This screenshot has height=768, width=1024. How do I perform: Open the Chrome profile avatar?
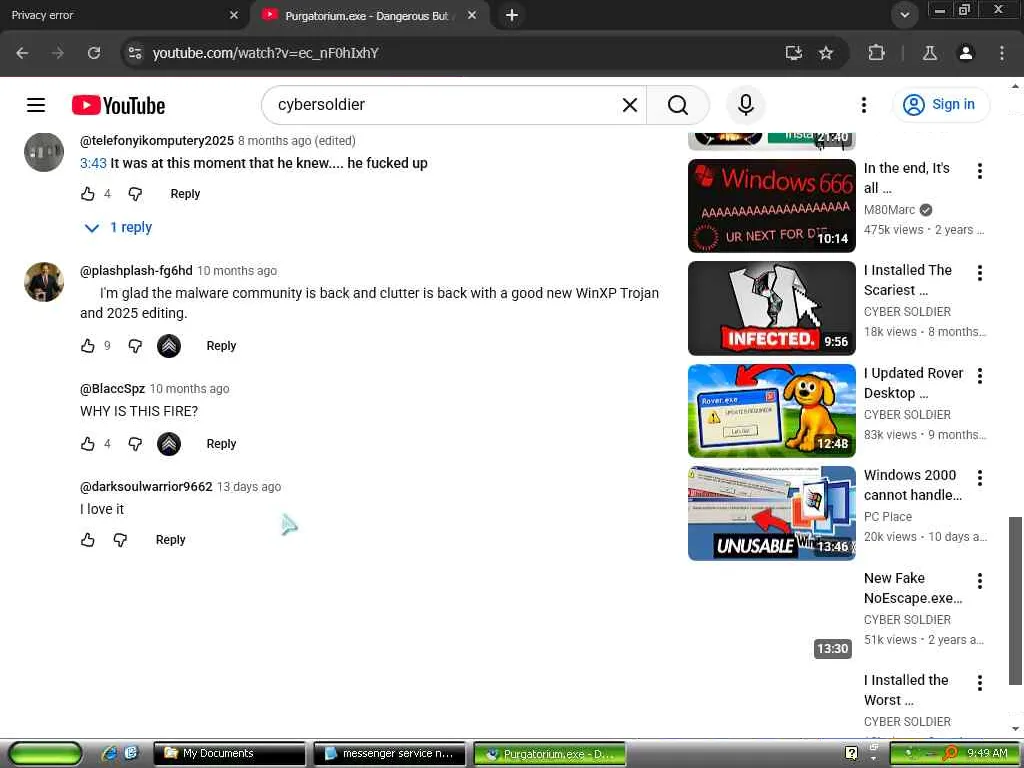(965, 53)
